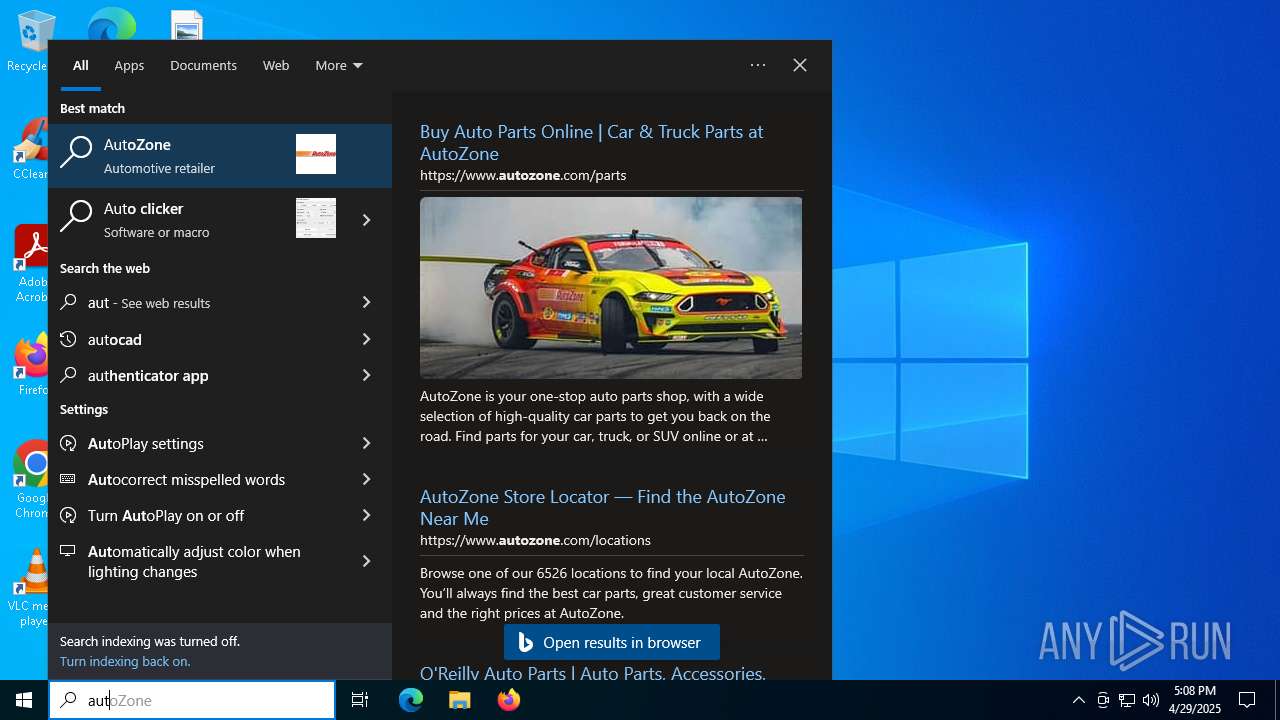This screenshot has height=720, width=1280.
Task: Expand Automatically adjust color arrow
Action: click(367, 561)
